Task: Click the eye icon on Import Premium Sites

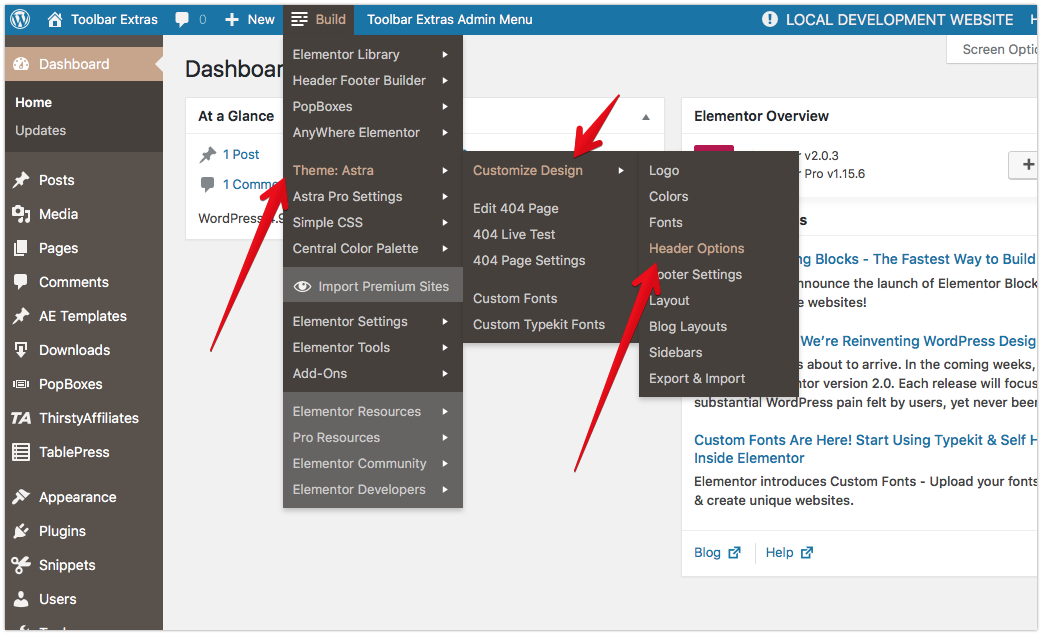Action: coord(302,286)
